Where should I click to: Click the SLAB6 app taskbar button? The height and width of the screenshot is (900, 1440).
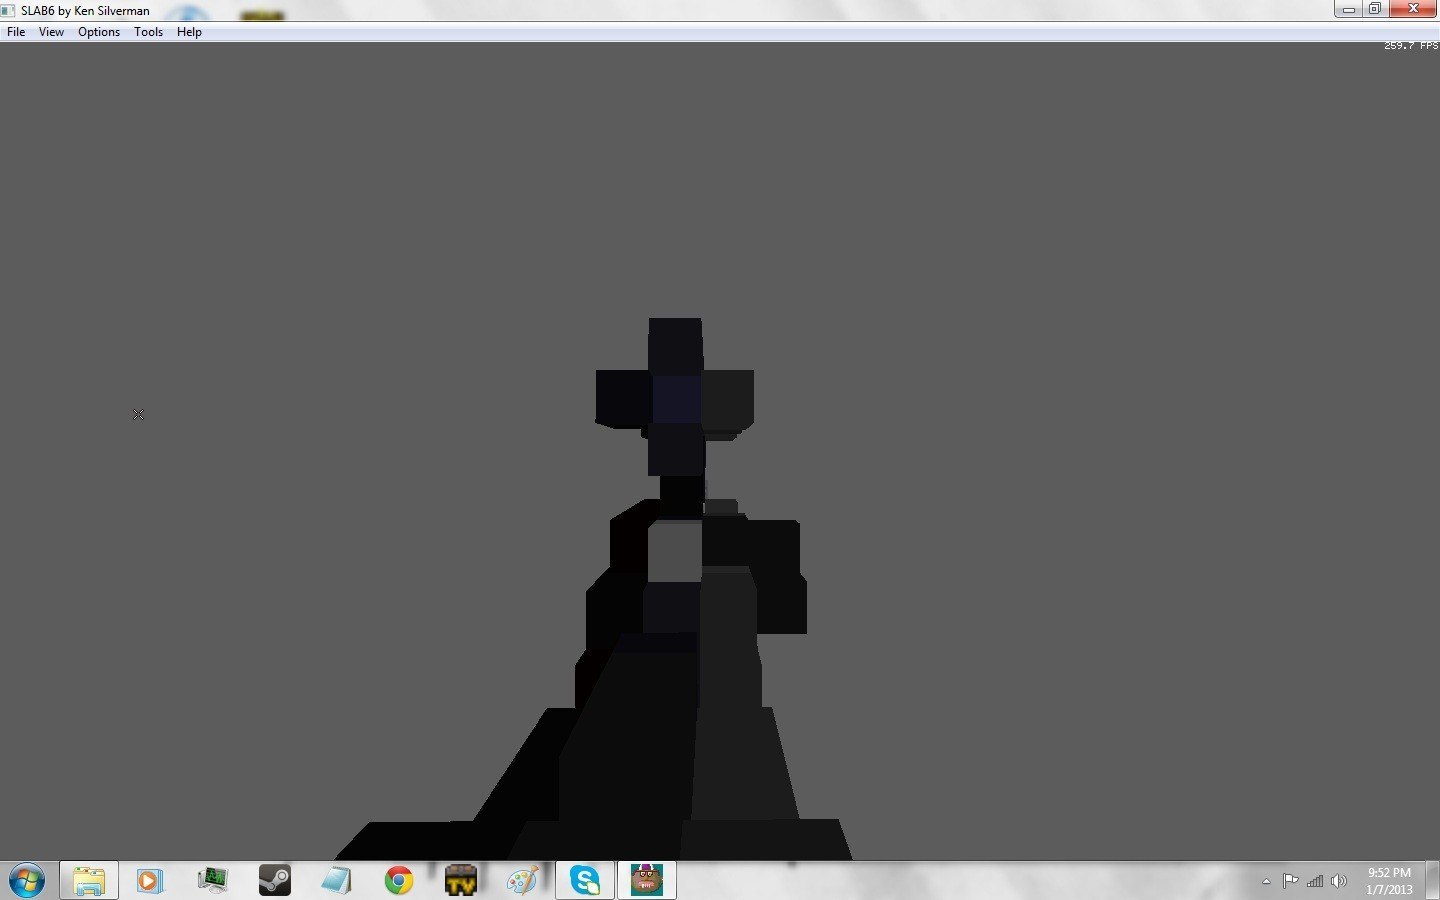[x=647, y=881]
